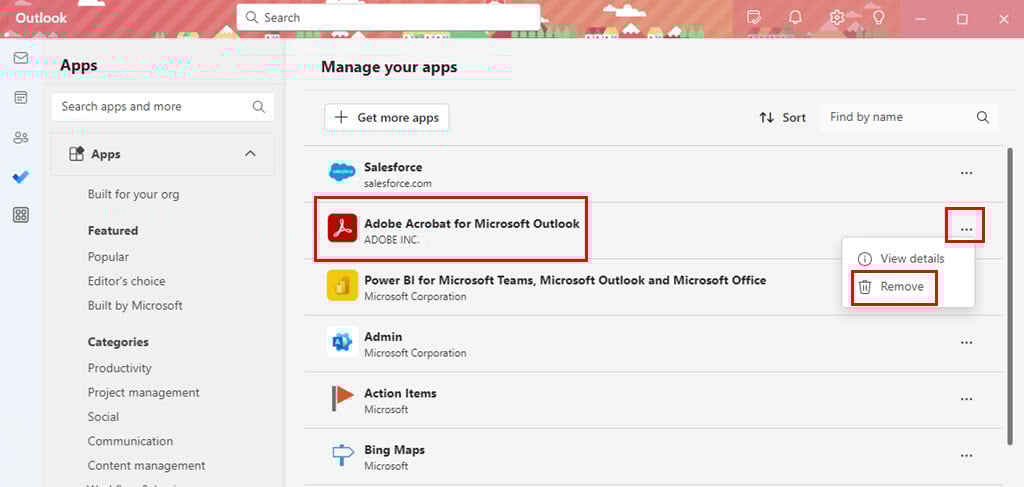Select the Admin app name
This screenshot has height=487, width=1024.
point(383,337)
